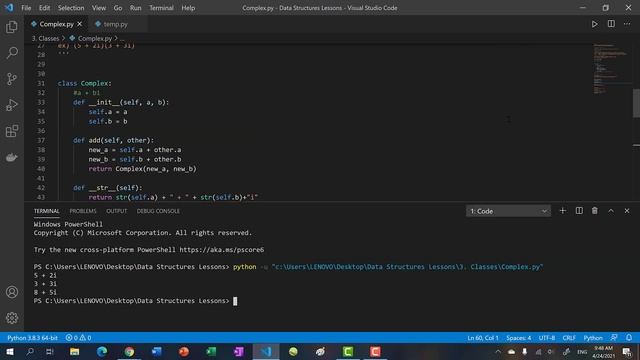Open the terminal selector dropdown '1: Code'
Image resolution: width=640 pixels, height=360 pixels.
[508, 211]
